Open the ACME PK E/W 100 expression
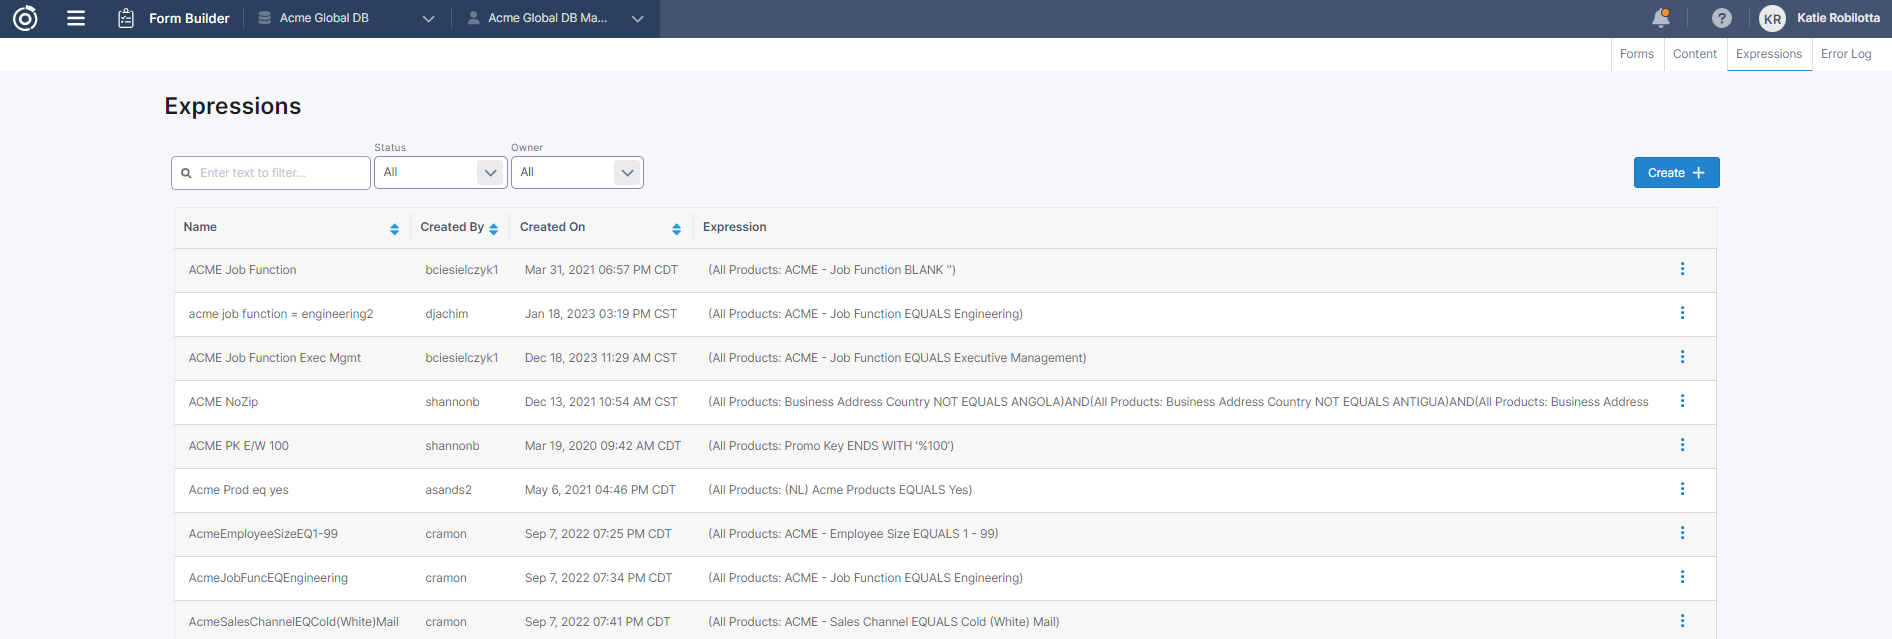Viewport: 1892px width, 639px height. [x=238, y=446]
